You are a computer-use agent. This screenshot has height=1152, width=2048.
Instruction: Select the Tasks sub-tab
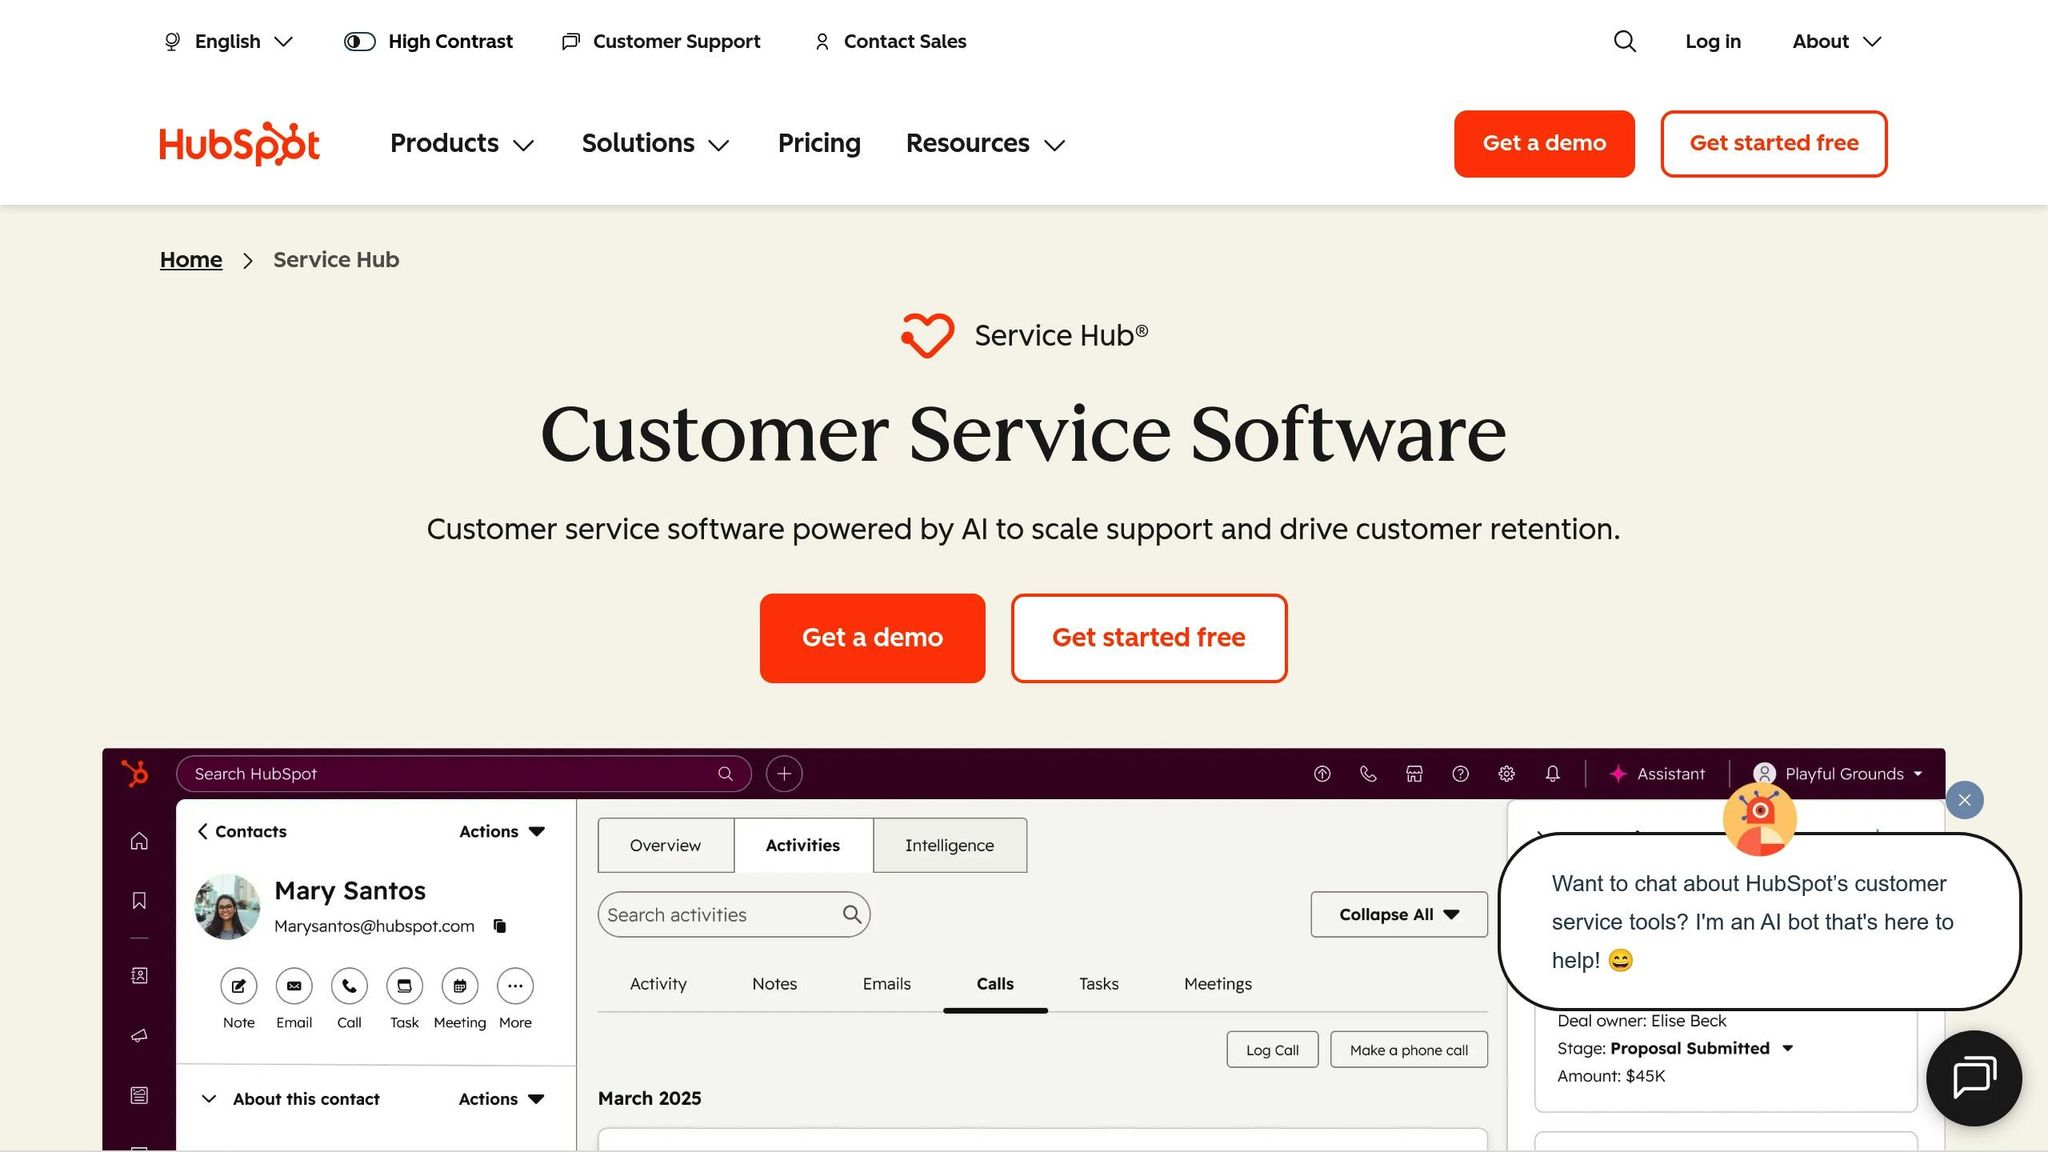(x=1099, y=984)
